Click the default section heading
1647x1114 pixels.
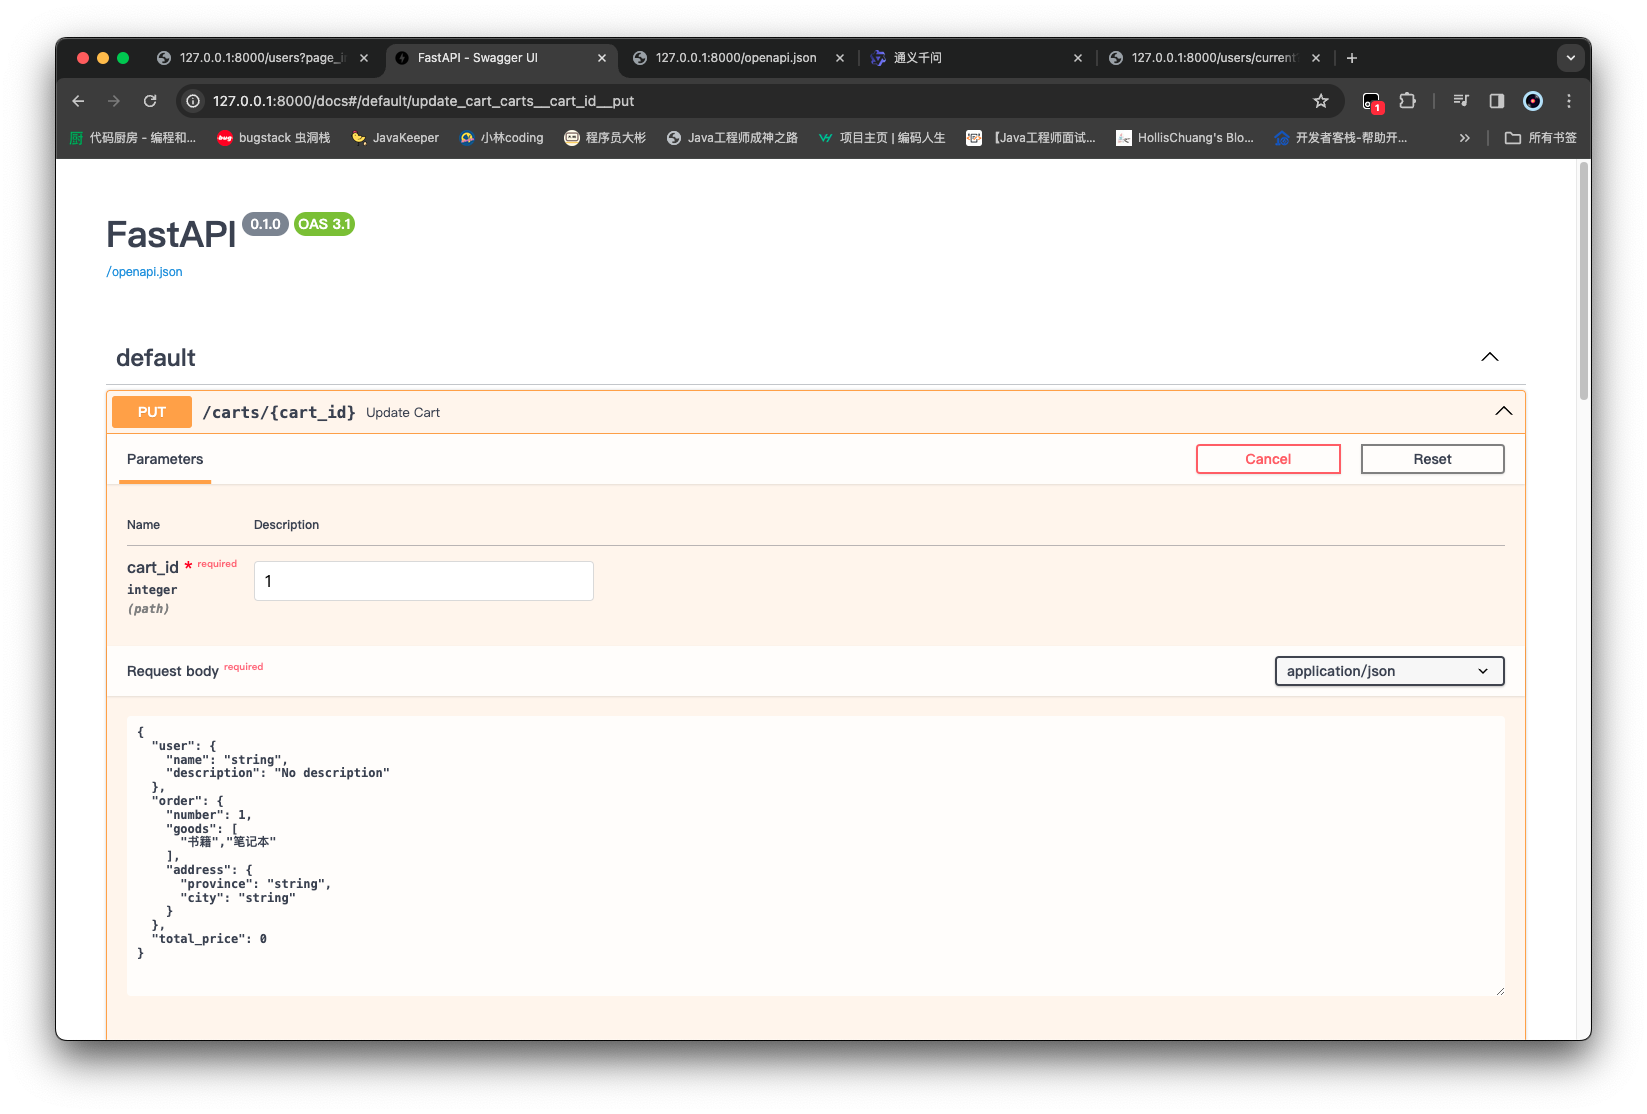156,358
